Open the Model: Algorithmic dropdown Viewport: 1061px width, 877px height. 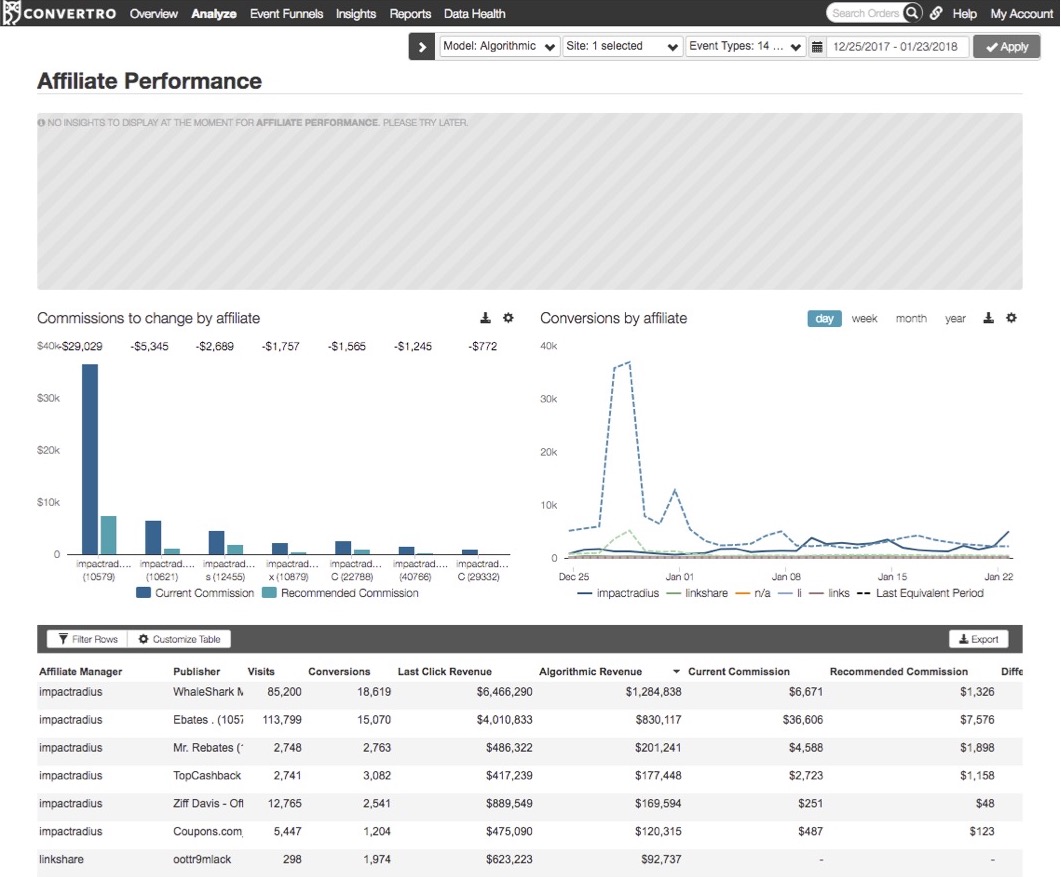(499, 46)
